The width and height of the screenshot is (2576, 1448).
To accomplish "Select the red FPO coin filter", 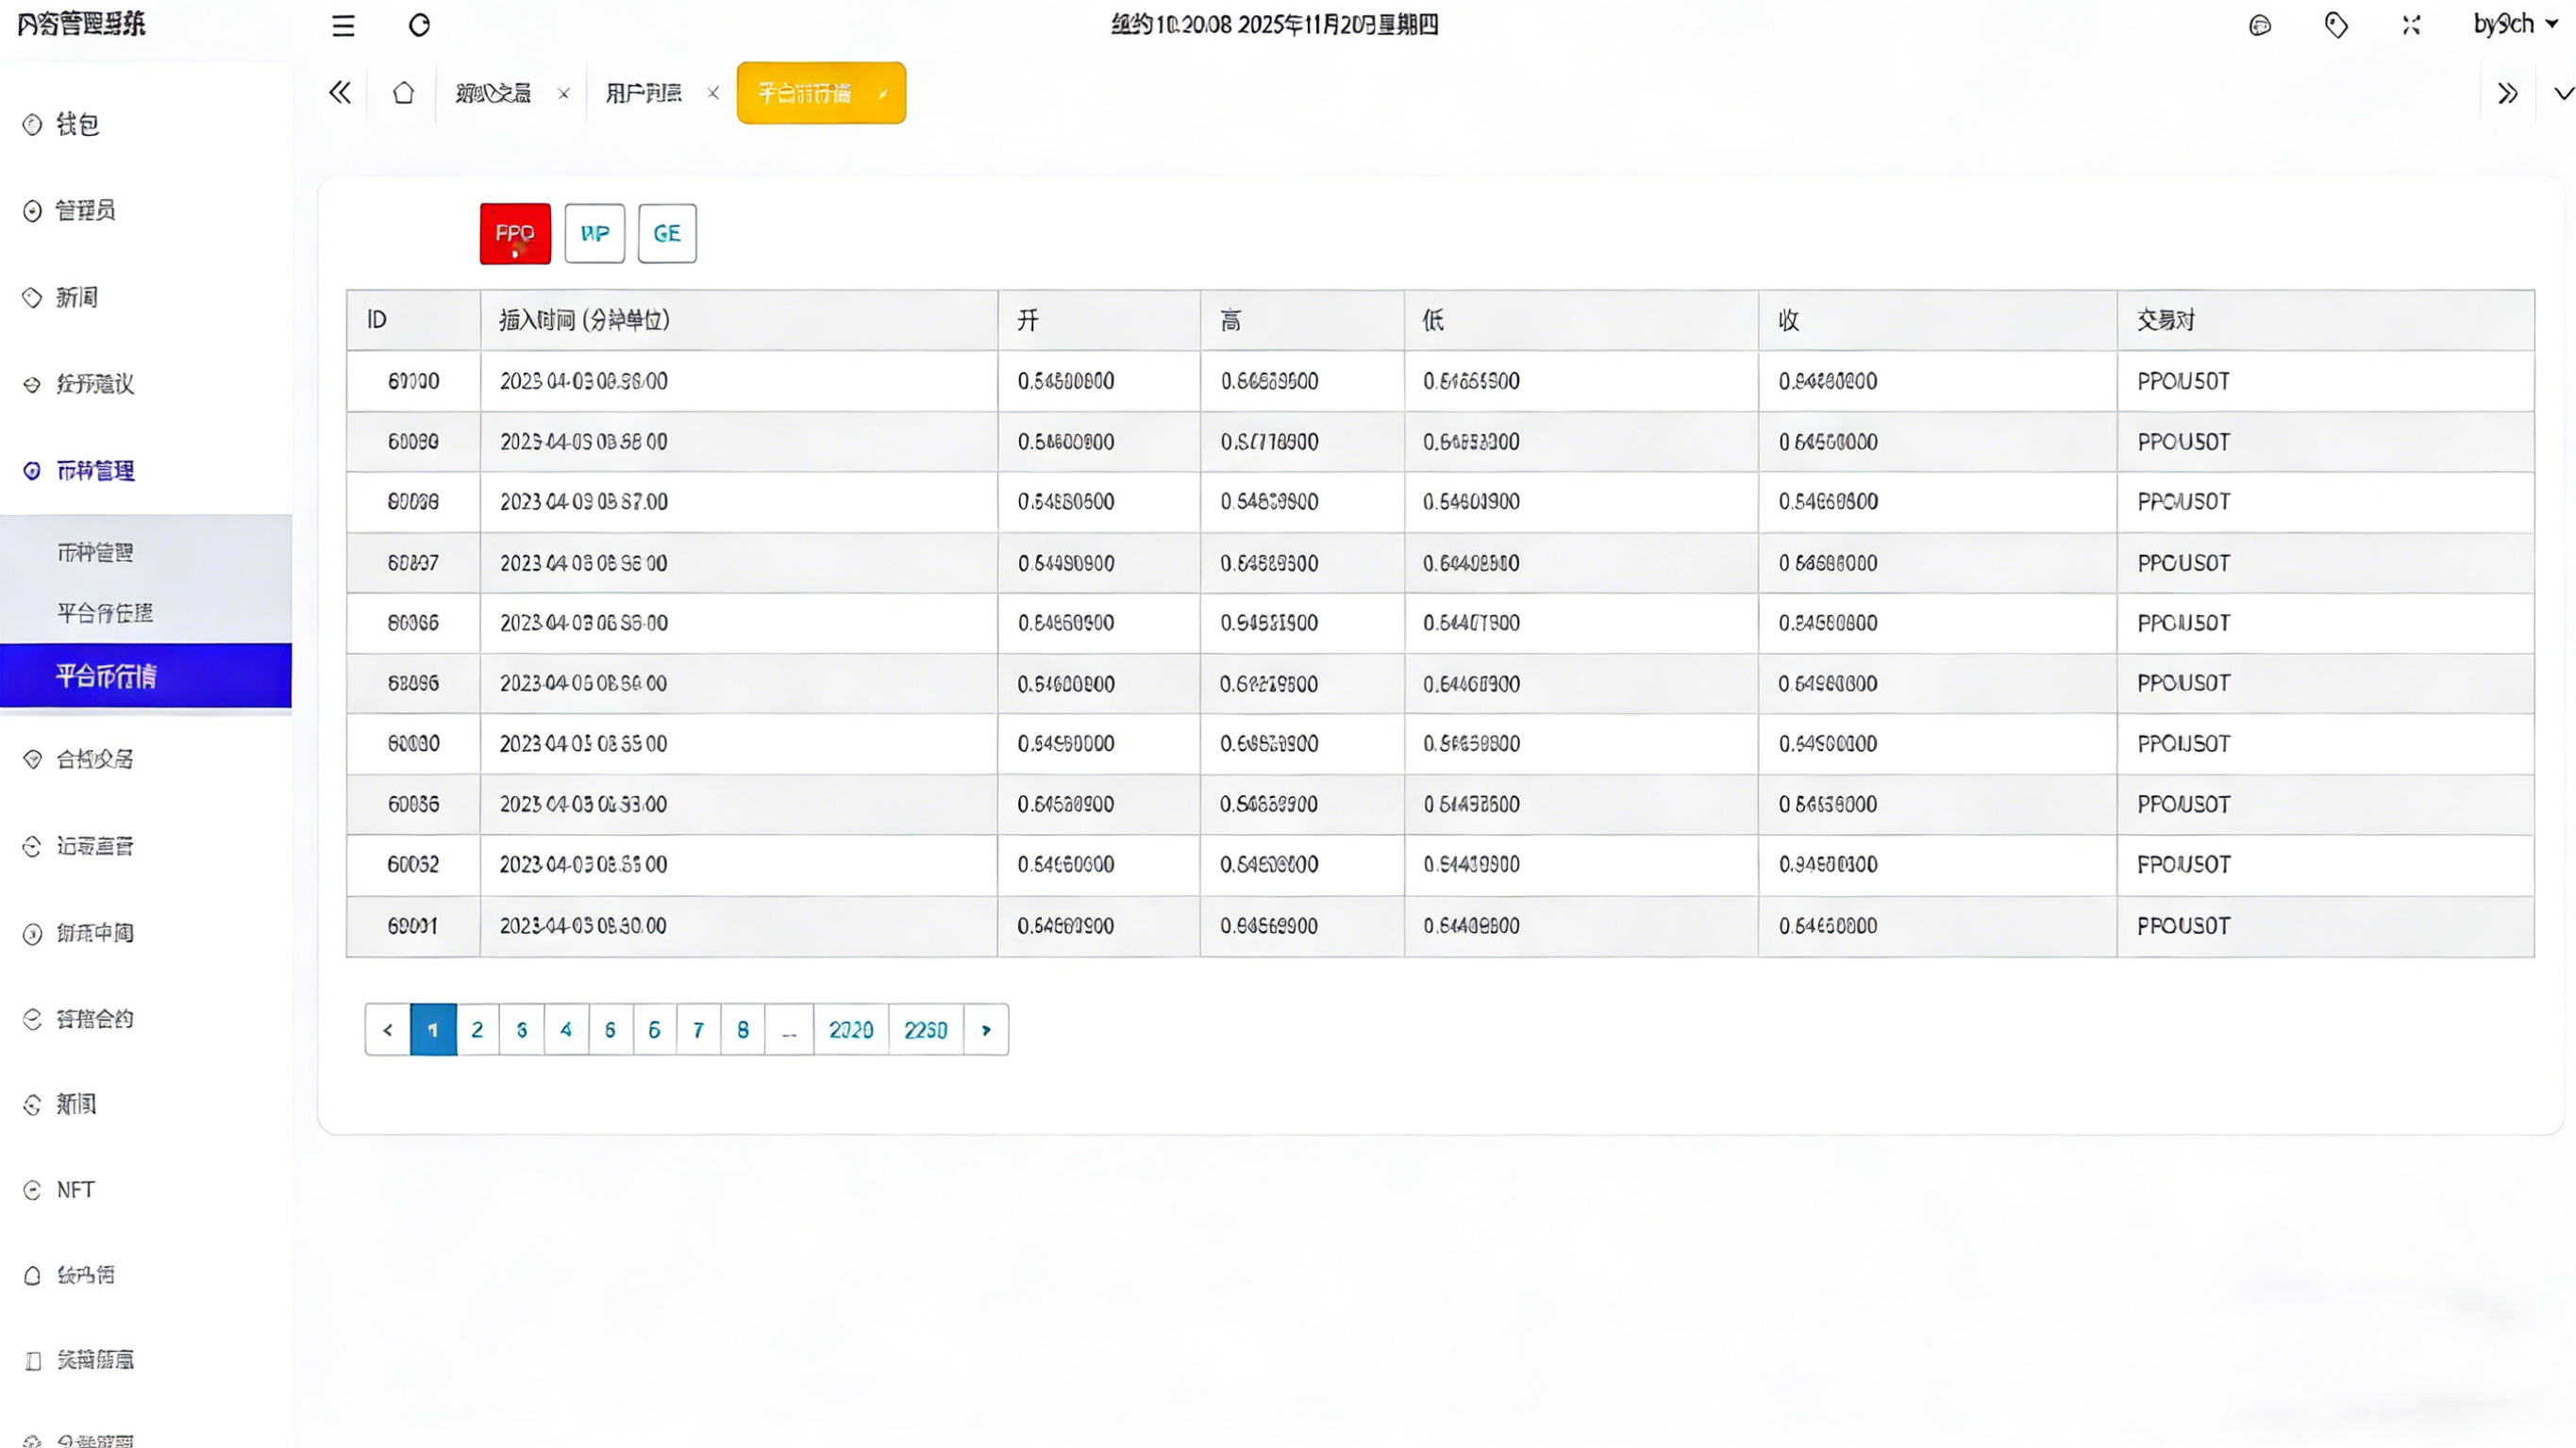I will tap(515, 234).
